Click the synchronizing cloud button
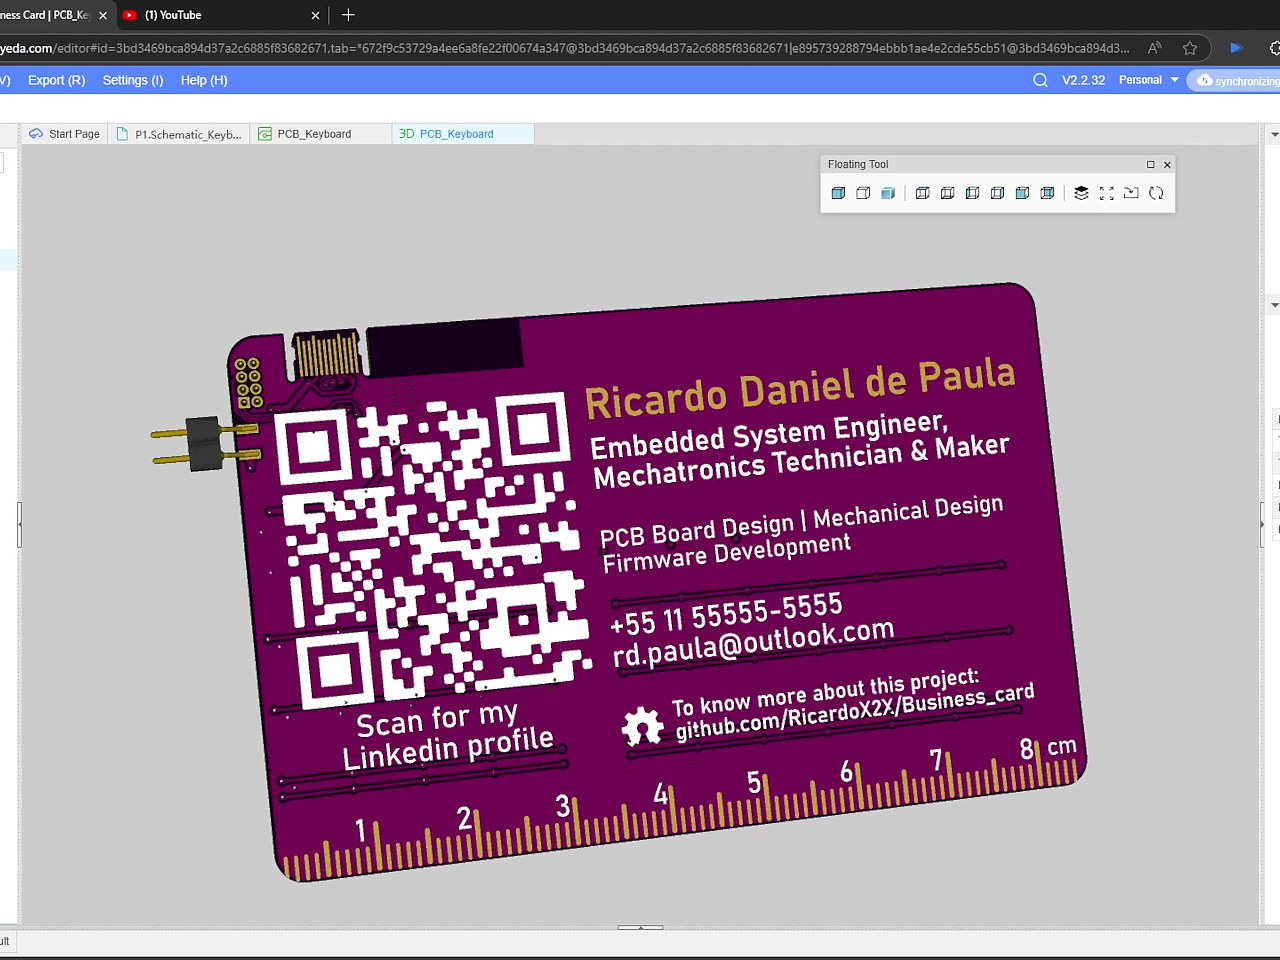The height and width of the screenshot is (960, 1280). point(1236,80)
